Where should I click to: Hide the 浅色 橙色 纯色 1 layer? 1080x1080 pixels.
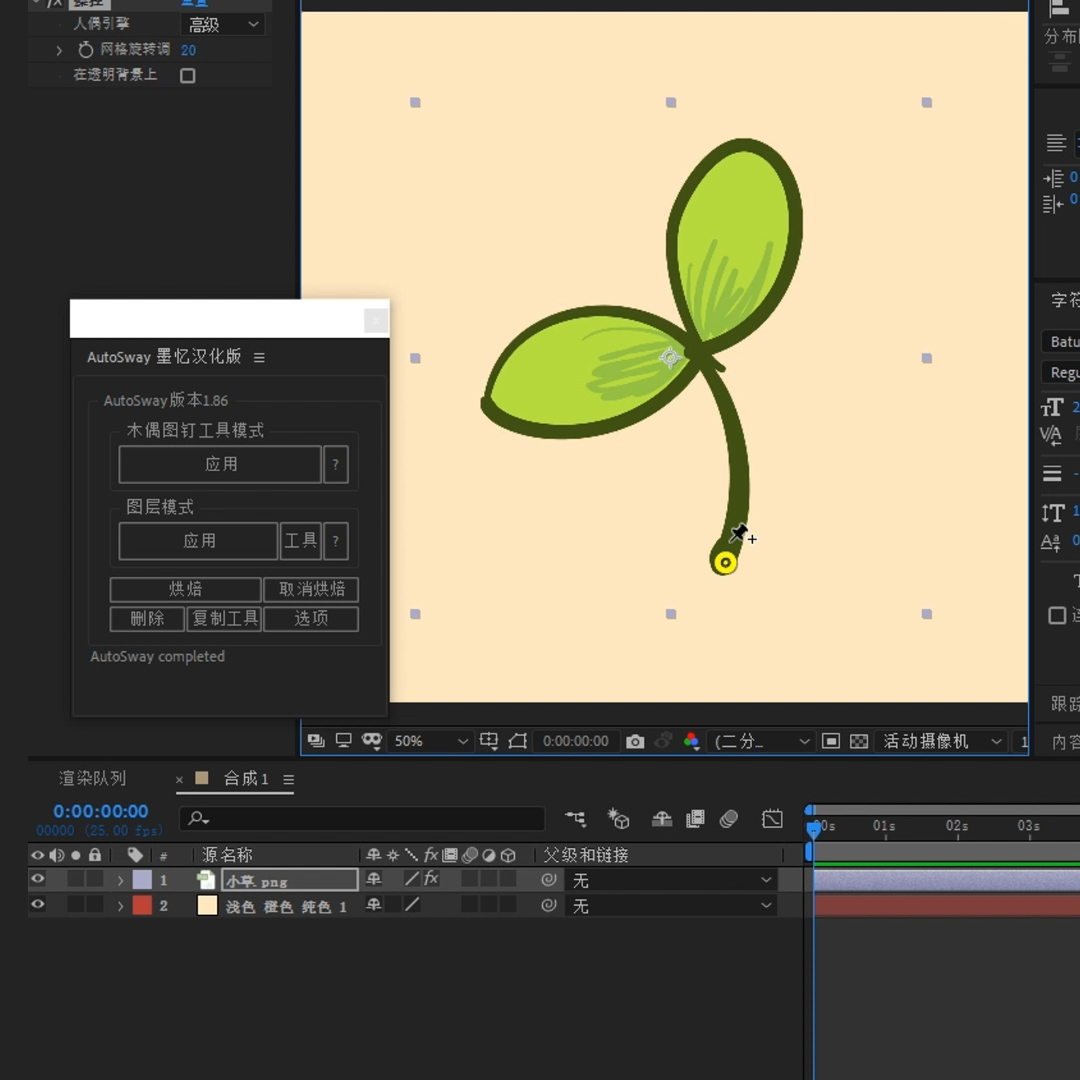click(38, 904)
